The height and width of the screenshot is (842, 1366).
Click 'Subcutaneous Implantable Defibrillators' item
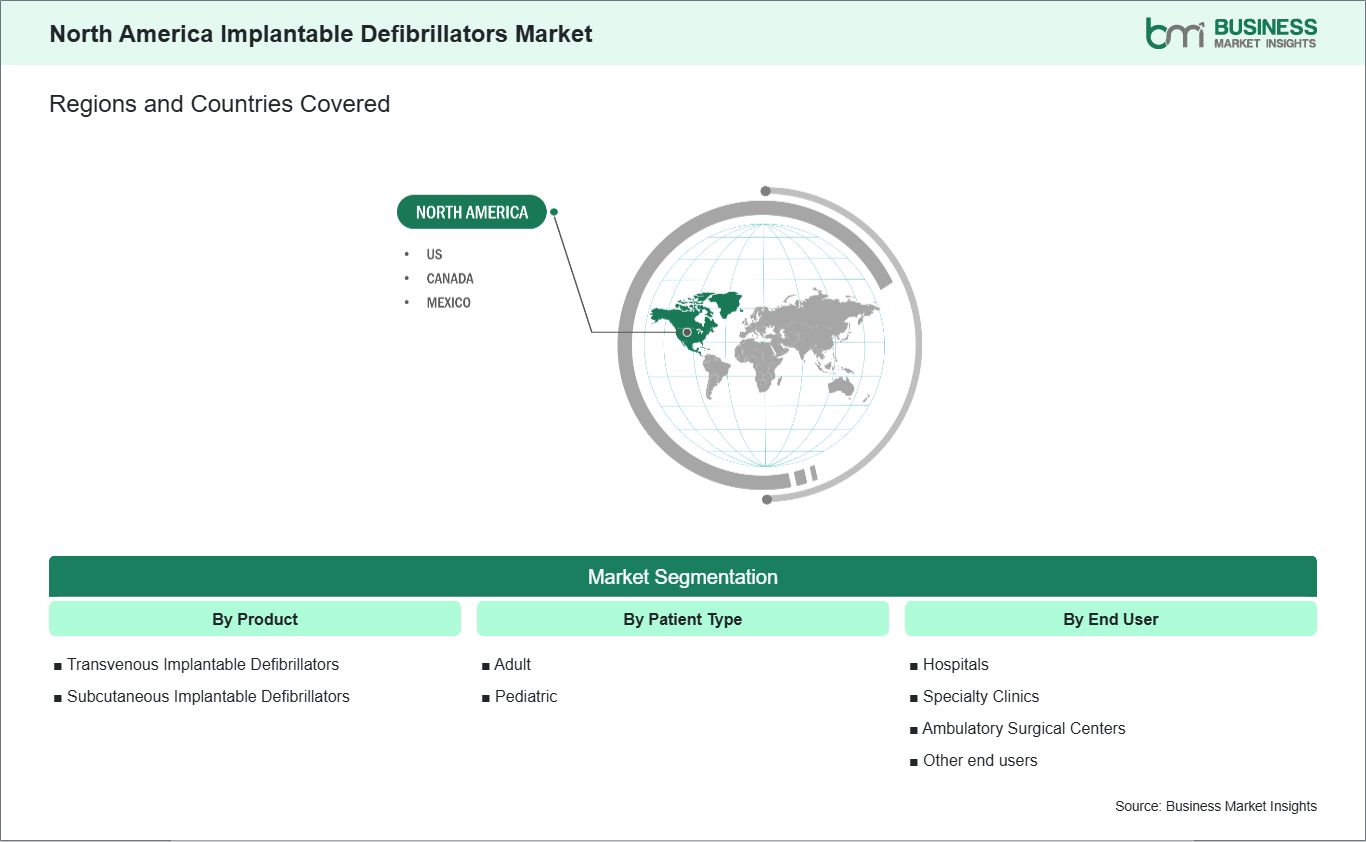click(x=208, y=696)
